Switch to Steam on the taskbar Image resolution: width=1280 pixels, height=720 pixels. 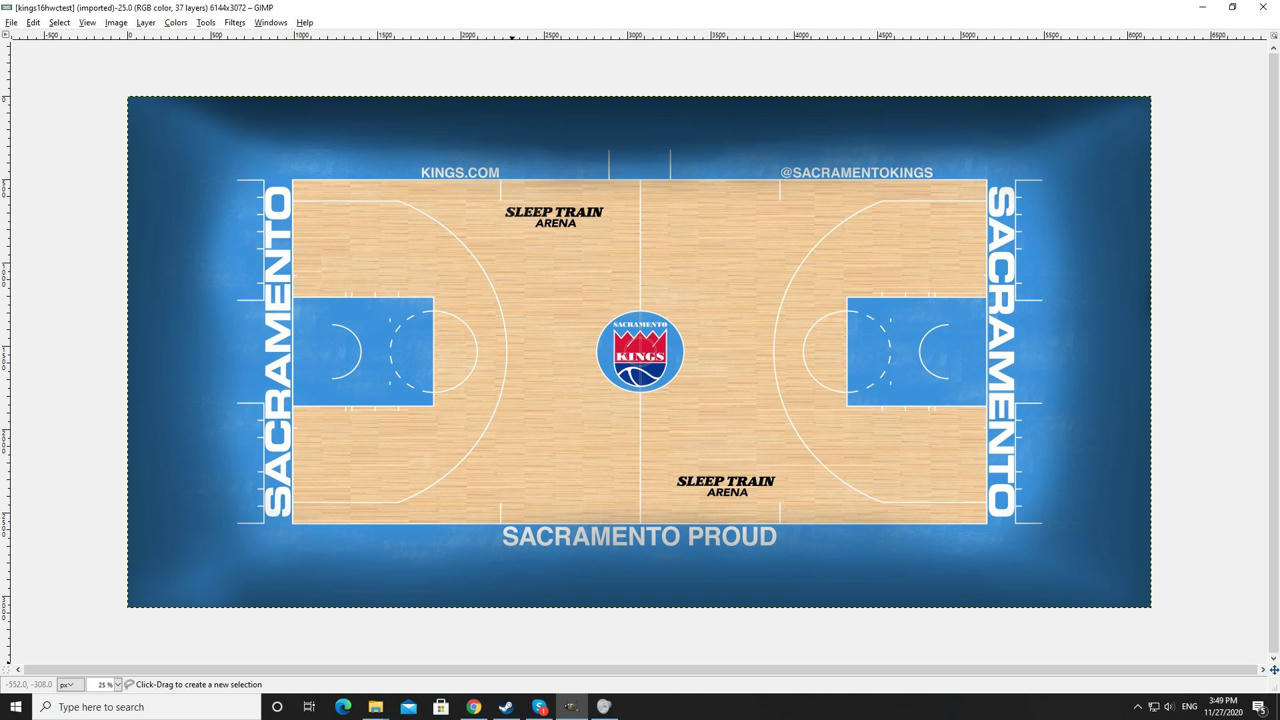506,707
